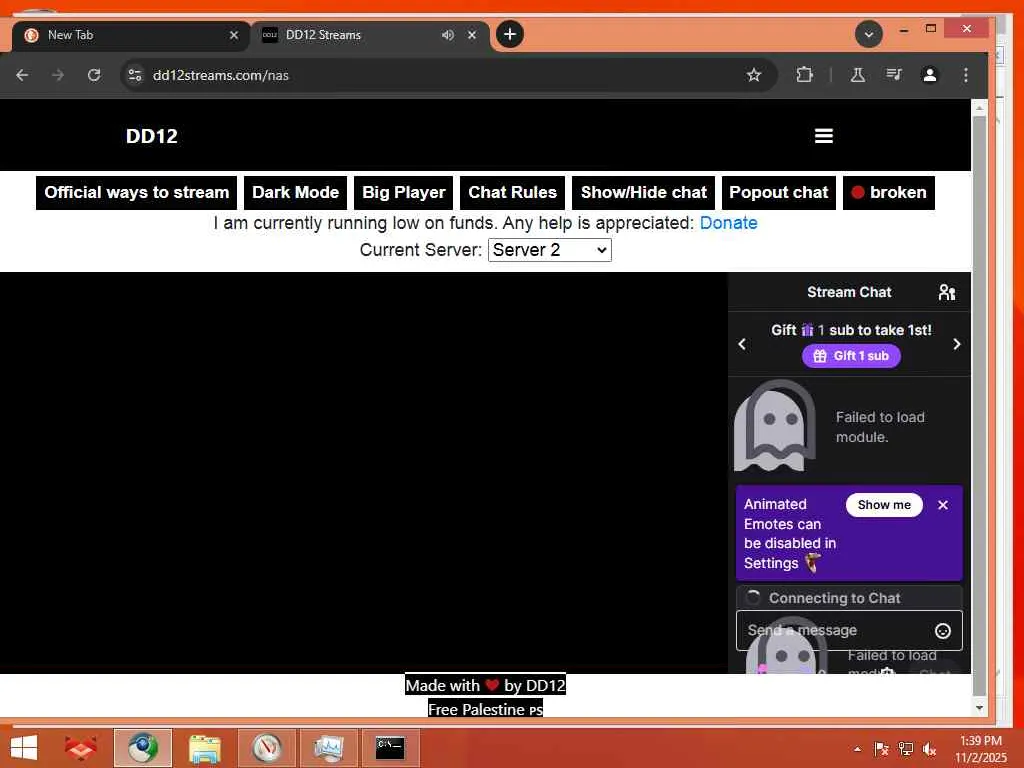The width and height of the screenshot is (1024, 768).
Task: Click the page vertical scrollbar
Action: 979,405
